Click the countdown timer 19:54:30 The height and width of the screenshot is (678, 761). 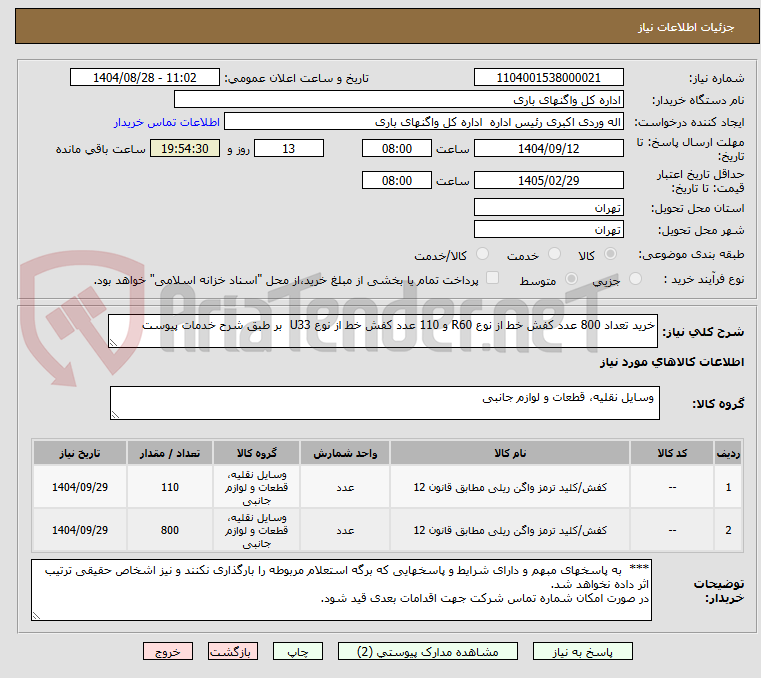(185, 148)
